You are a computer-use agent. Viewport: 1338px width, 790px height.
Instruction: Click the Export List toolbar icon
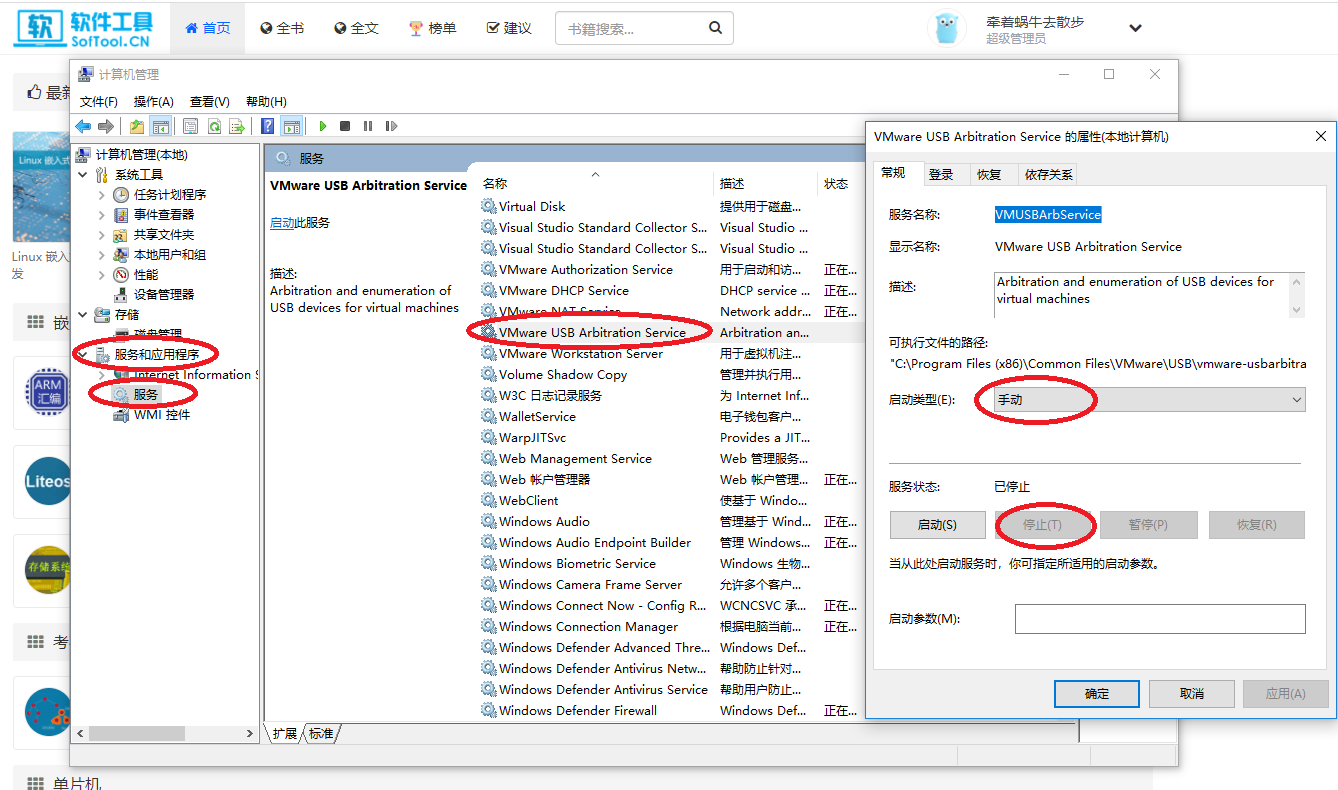237,126
